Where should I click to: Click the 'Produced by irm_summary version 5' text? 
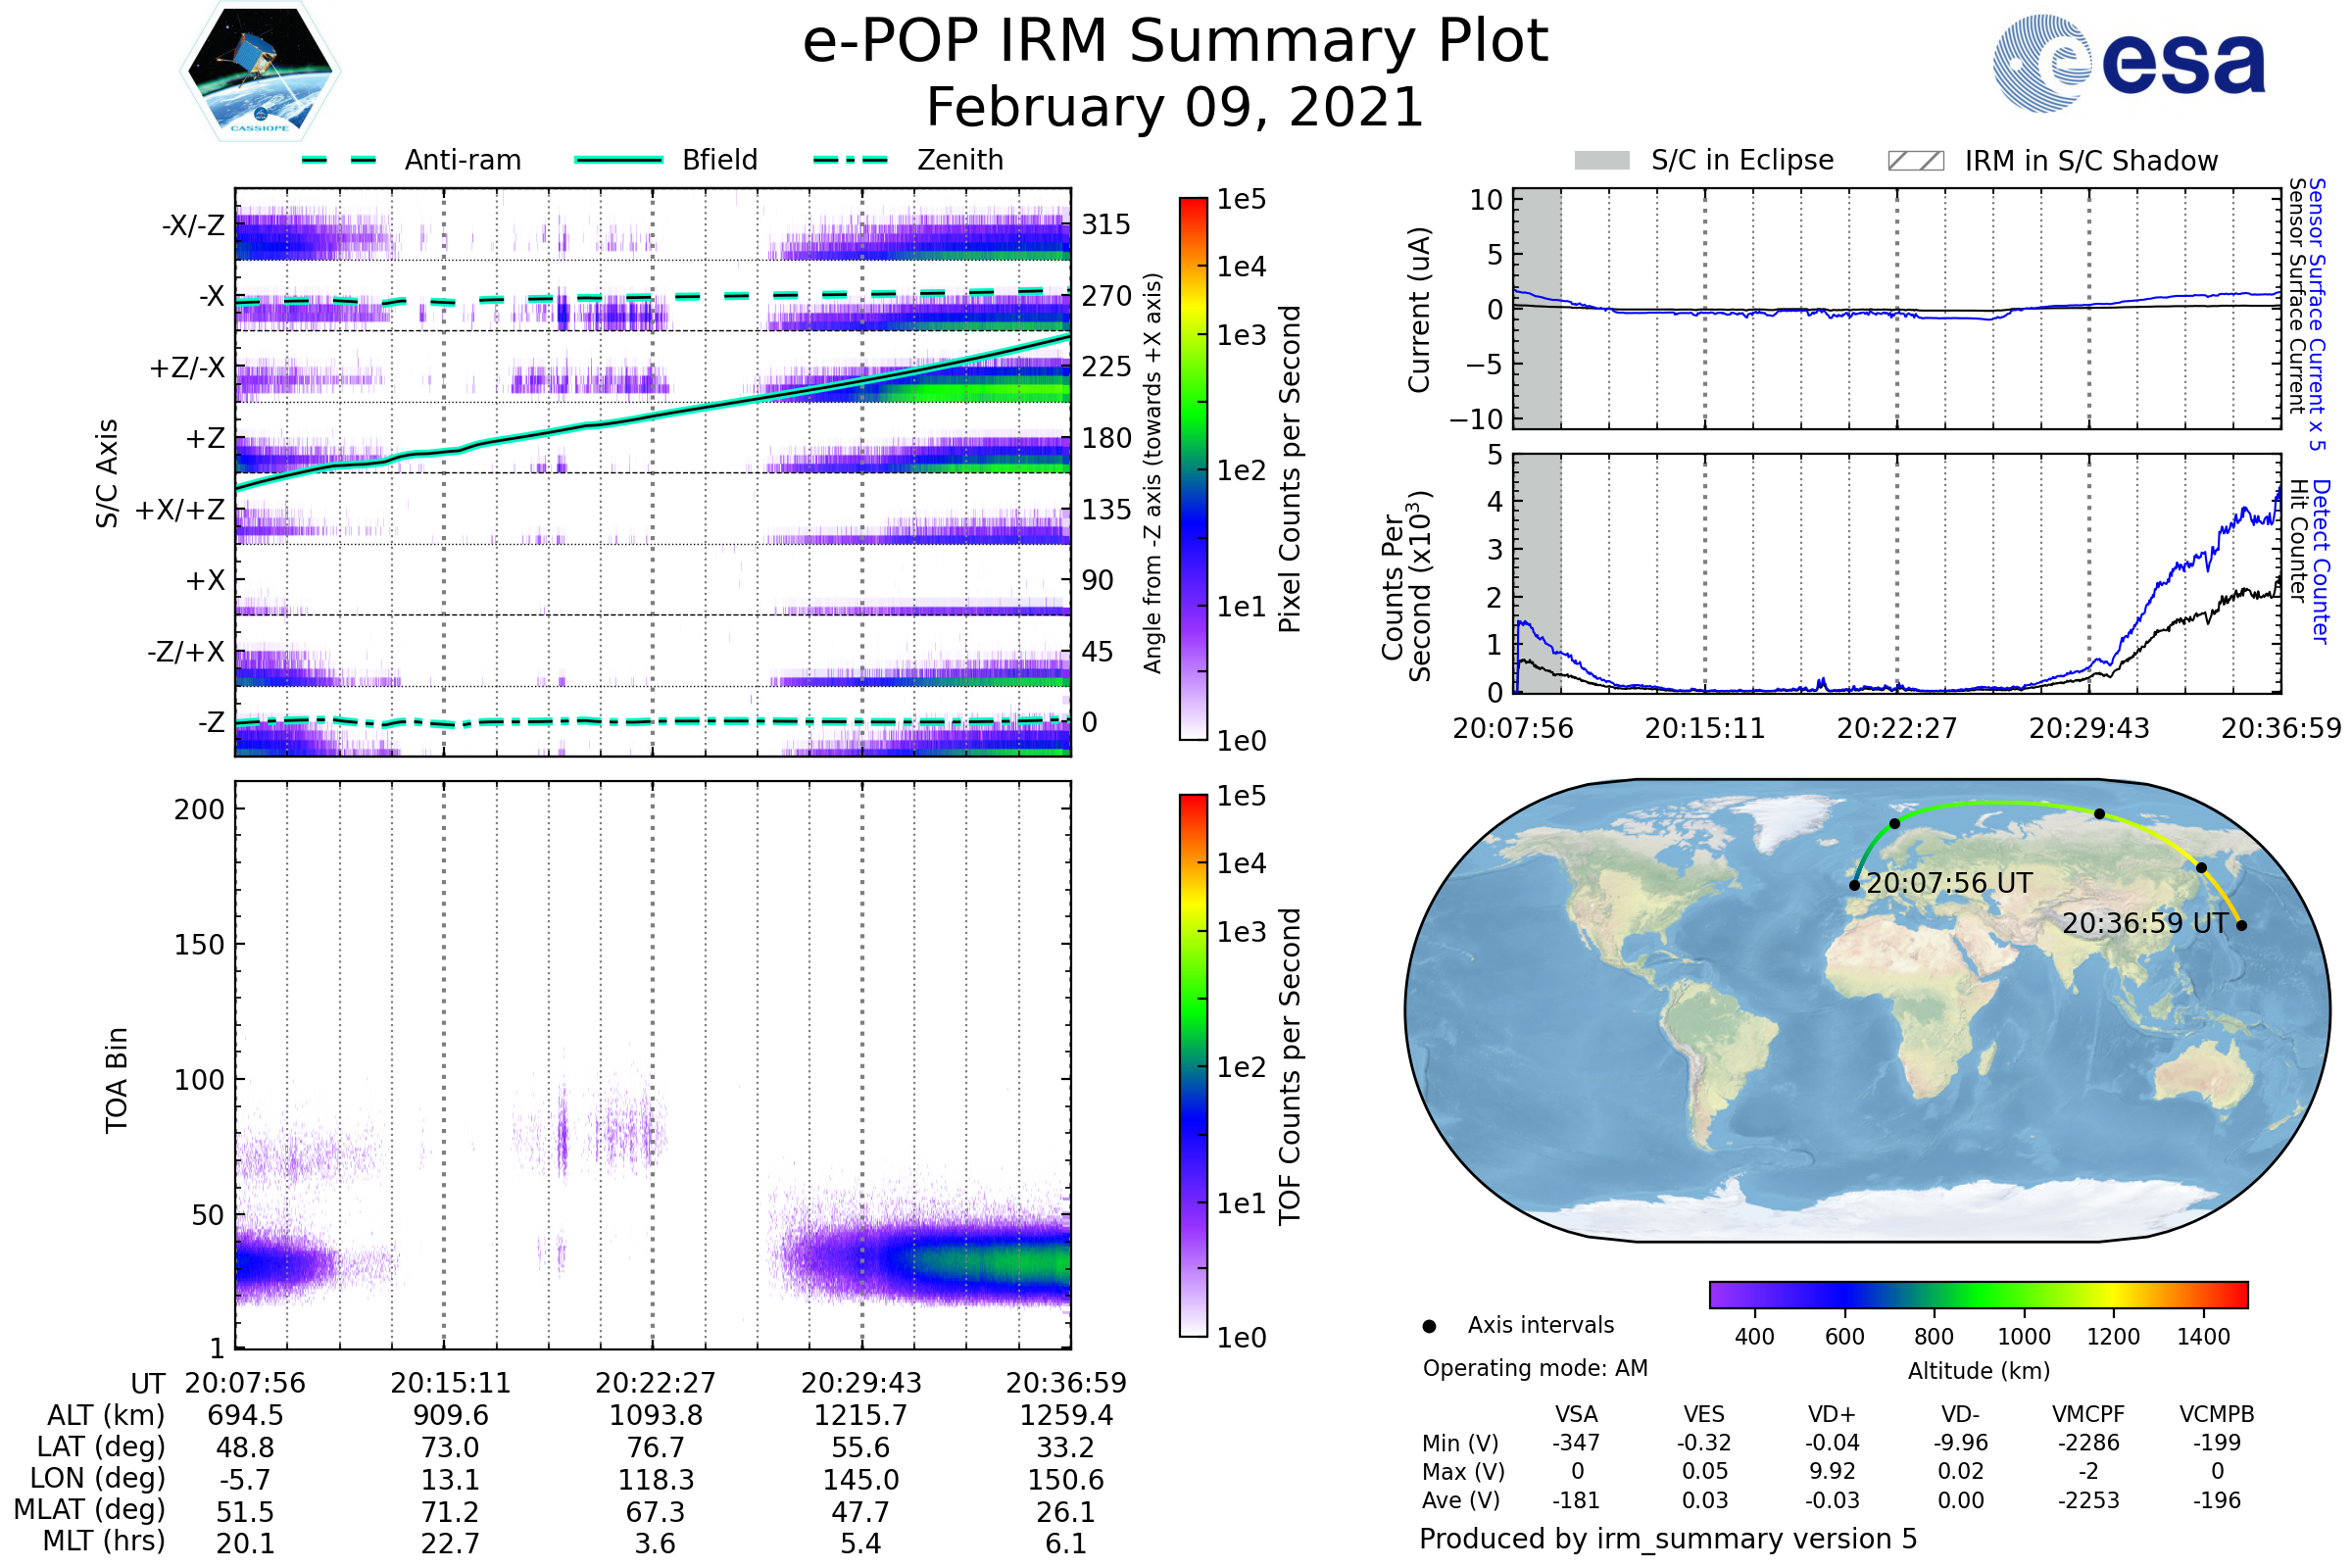pyautogui.click(x=1668, y=1539)
